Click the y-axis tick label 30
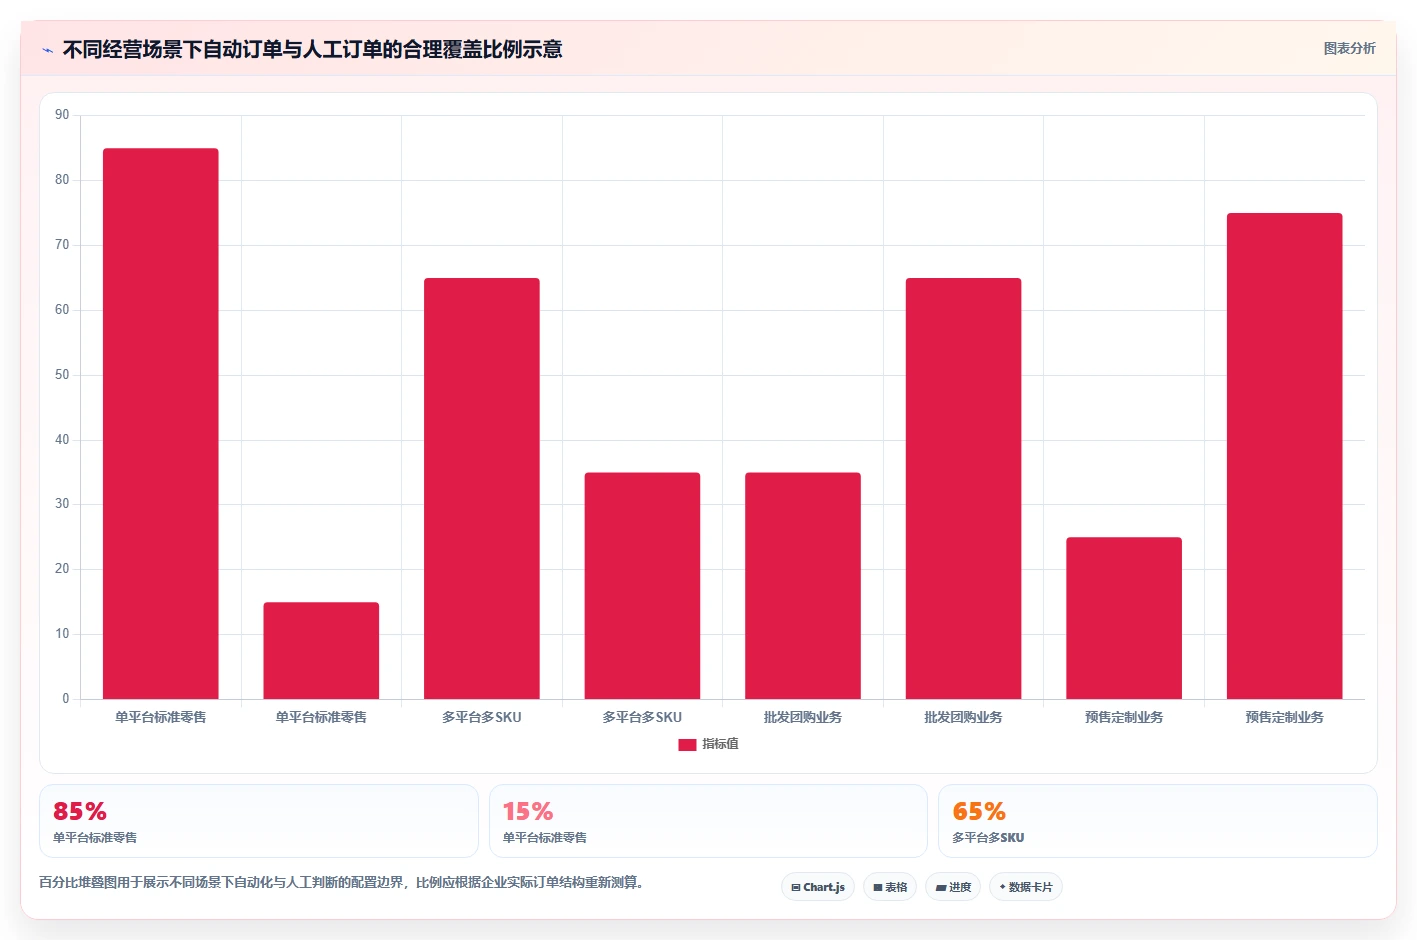 click(62, 504)
